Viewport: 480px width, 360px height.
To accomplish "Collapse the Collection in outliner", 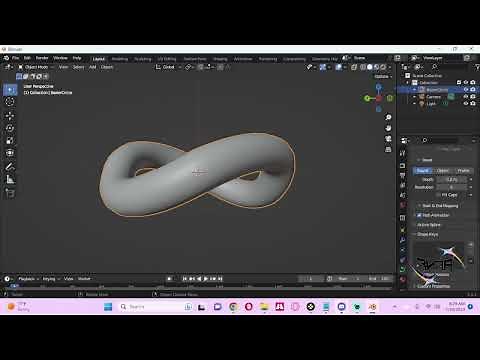I will pyautogui.click(x=407, y=83).
